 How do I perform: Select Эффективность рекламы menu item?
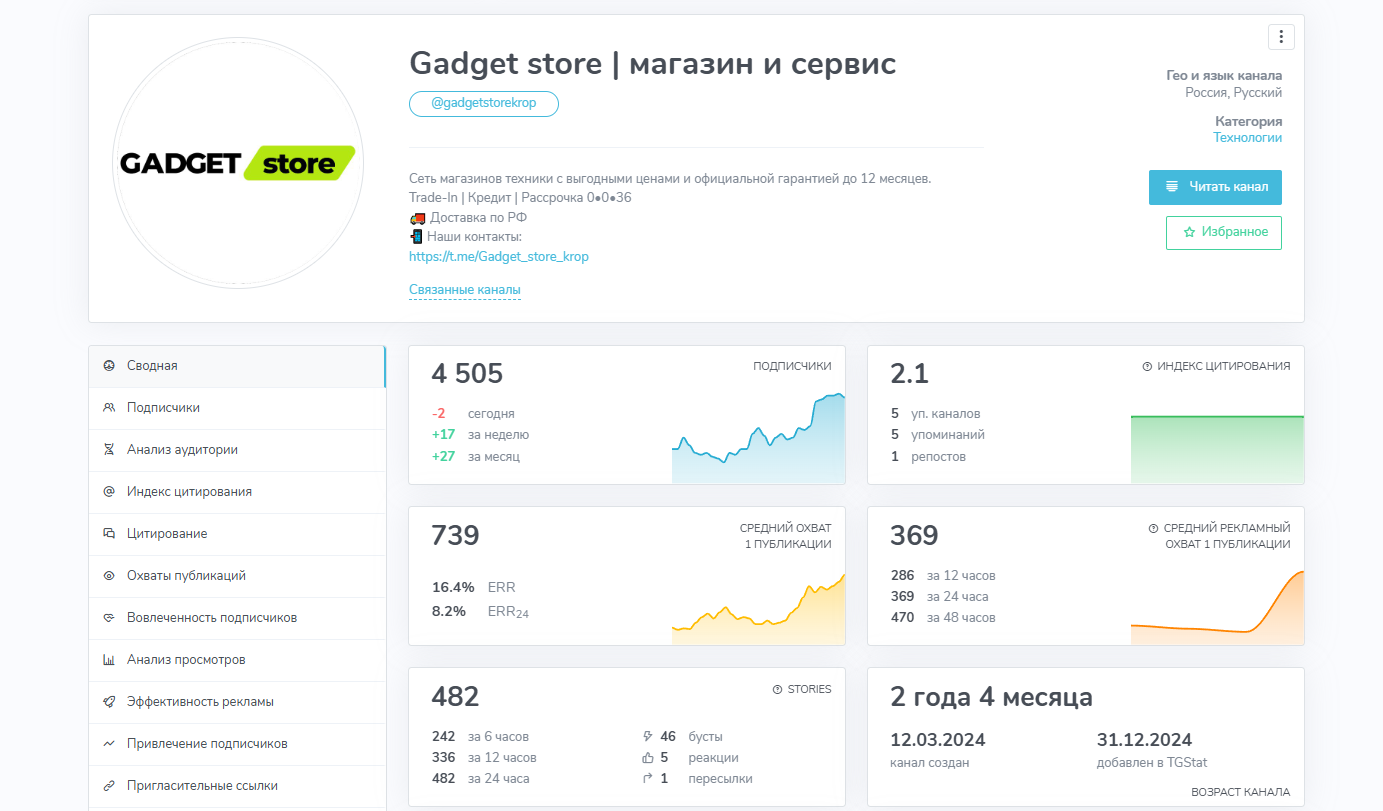(x=237, y=702)
